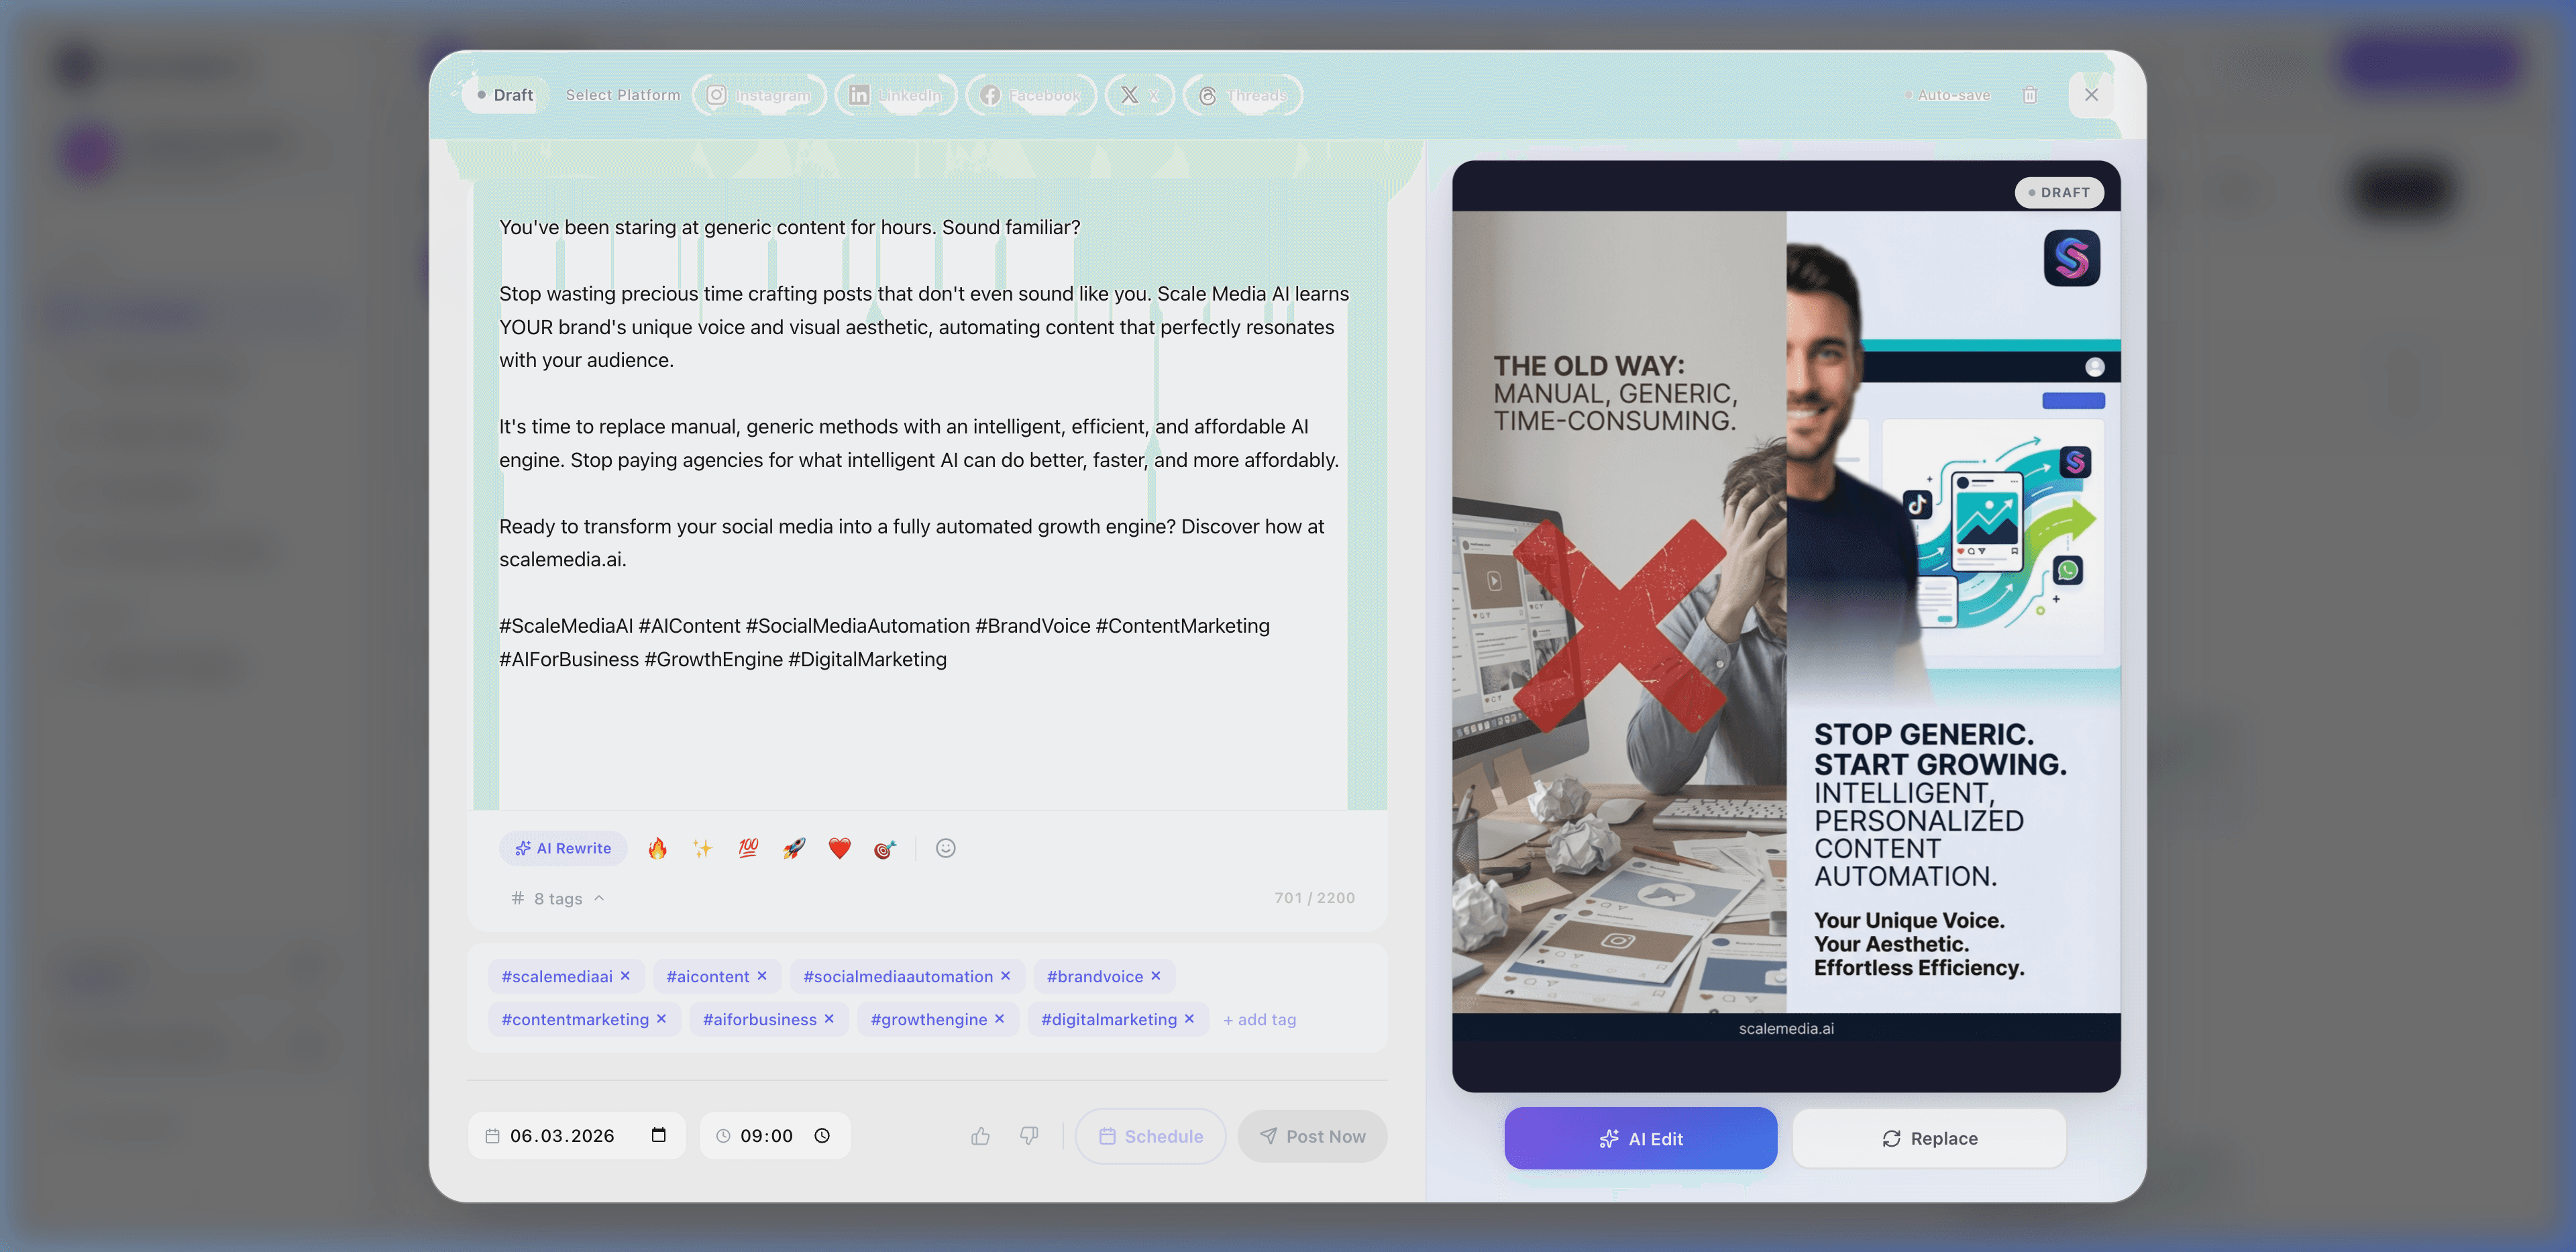Click the Replace image button
The image size is (2576, 1252).
click(1929, 1138)
